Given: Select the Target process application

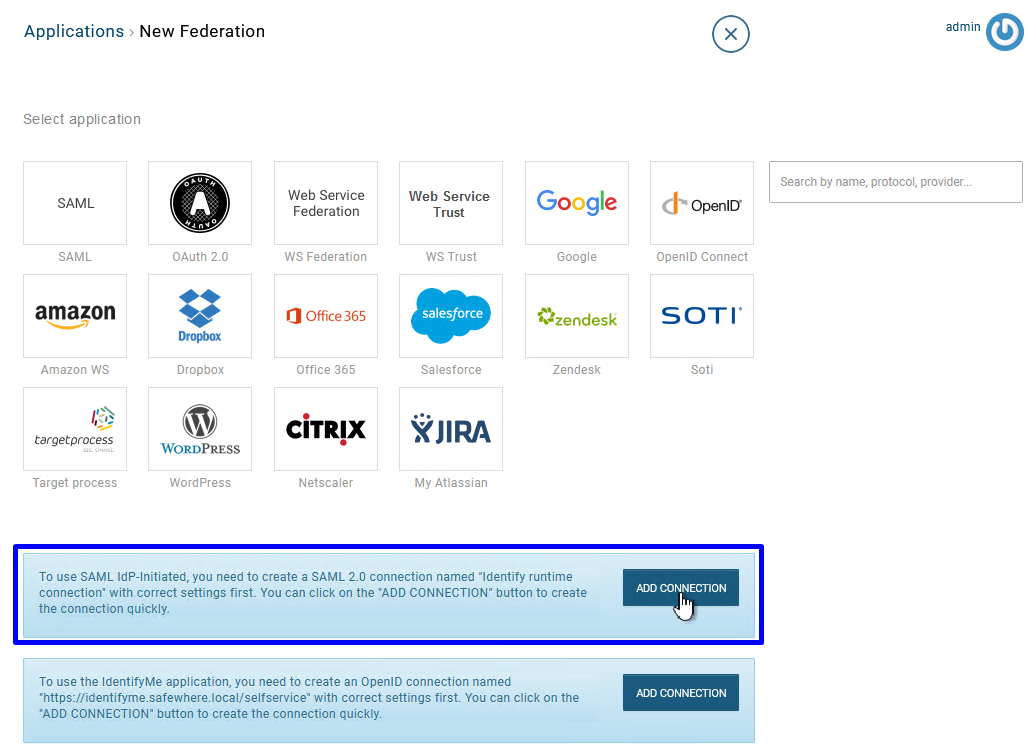Looking at the screenshot, I should click(75, 429).
